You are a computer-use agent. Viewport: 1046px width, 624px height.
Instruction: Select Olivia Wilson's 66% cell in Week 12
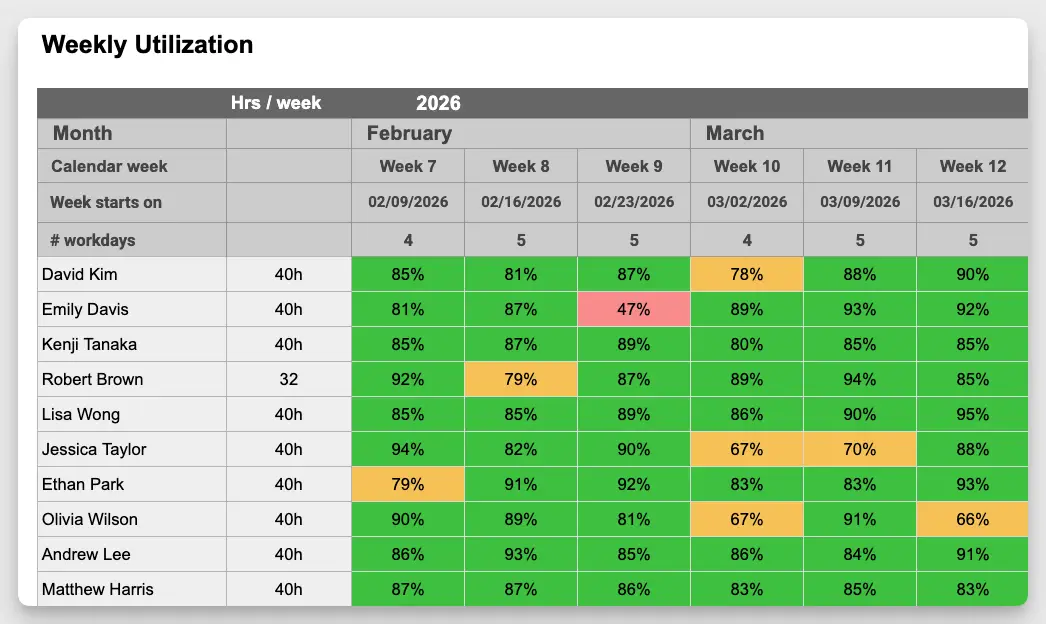pos(972,519)
